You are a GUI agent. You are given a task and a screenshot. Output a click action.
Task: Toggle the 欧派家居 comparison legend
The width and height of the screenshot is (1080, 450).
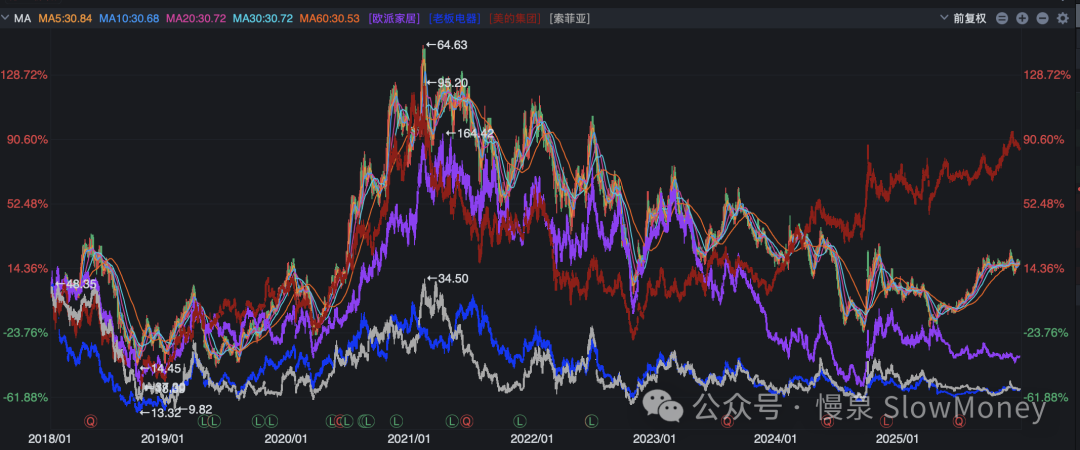(x=395, y=19)
